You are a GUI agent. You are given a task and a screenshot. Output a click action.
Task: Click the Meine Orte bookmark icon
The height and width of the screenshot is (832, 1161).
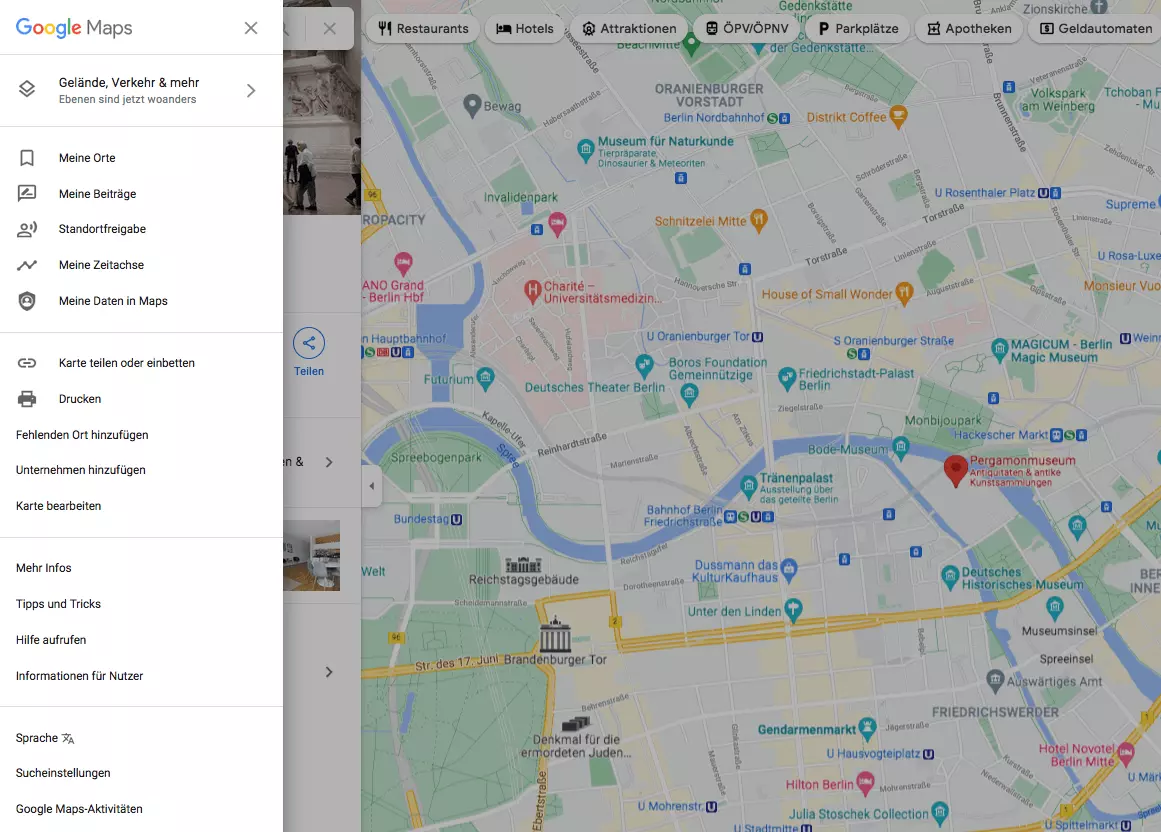click(x=27, y=158)
